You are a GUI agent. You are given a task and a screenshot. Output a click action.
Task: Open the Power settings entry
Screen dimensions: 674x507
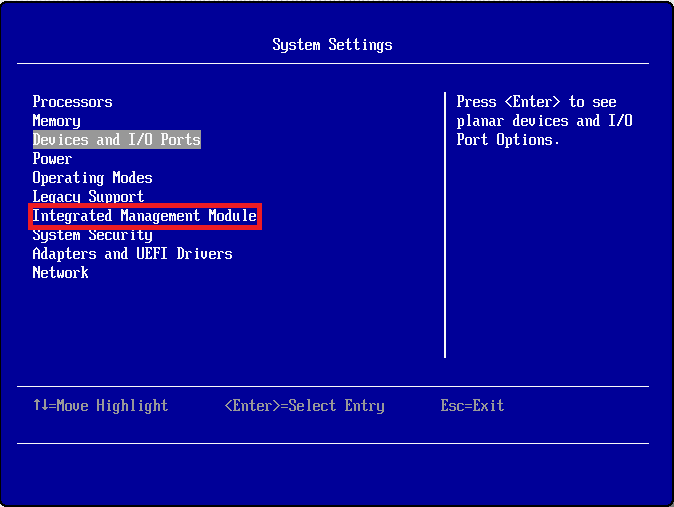click(x=52, y=159)
